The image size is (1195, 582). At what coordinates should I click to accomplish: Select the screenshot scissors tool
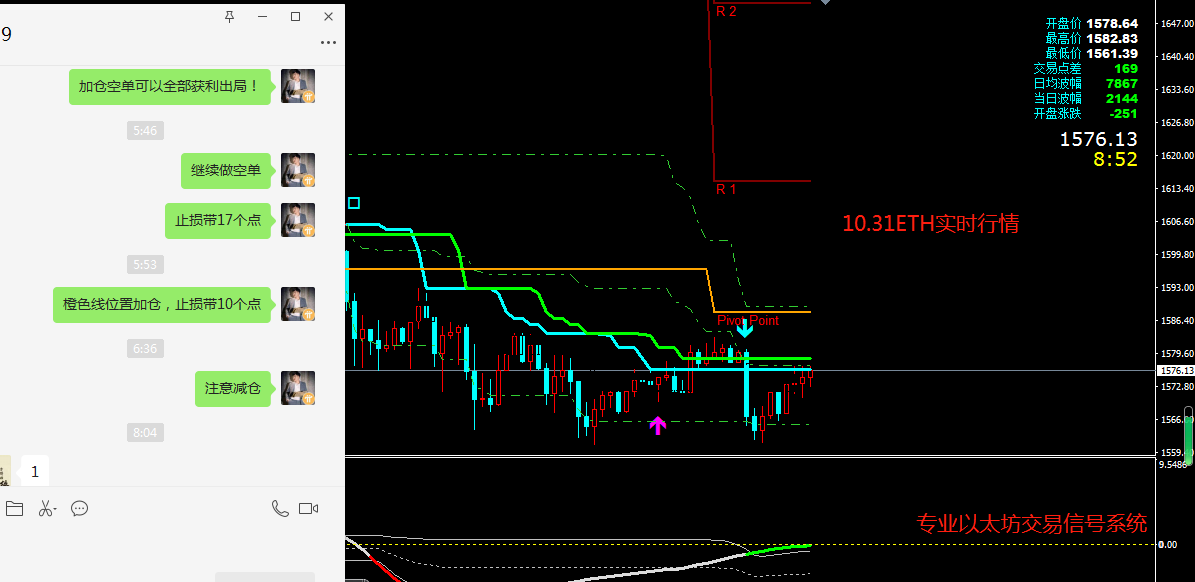coord(45,509)
